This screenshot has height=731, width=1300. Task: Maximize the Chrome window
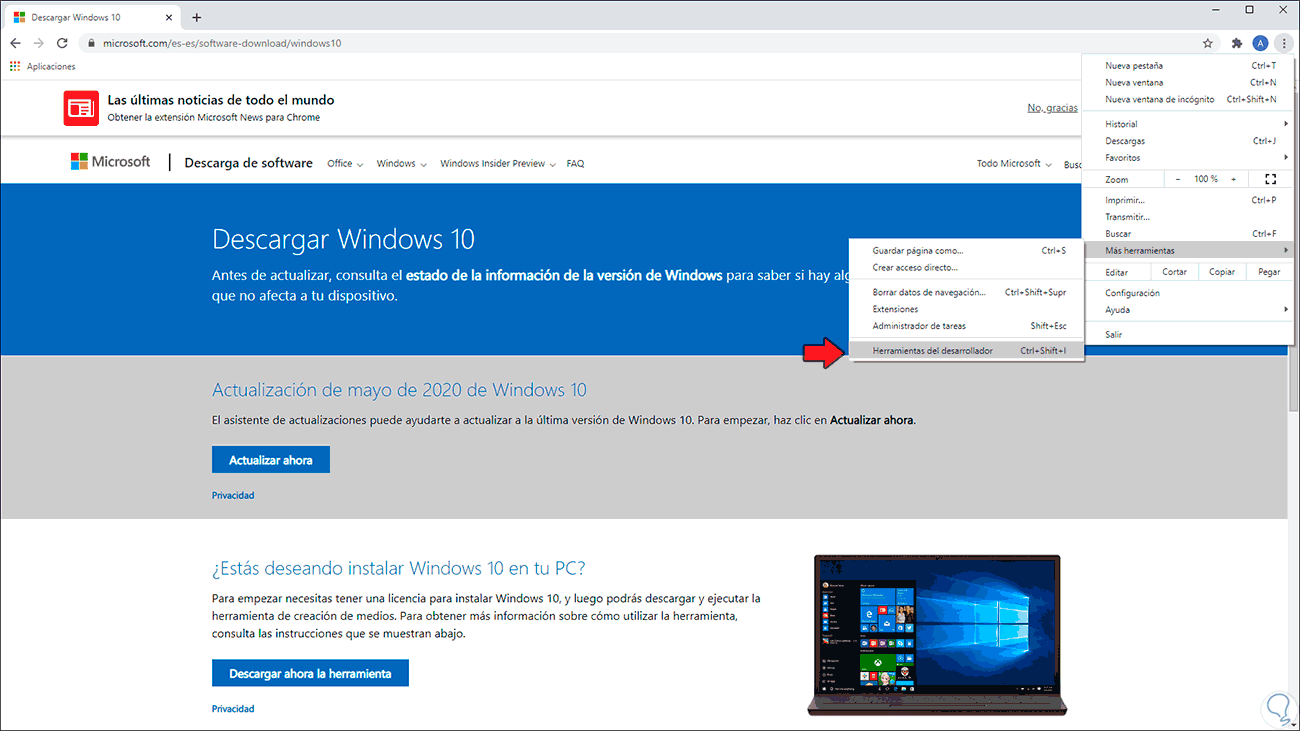click(1249, 10)
